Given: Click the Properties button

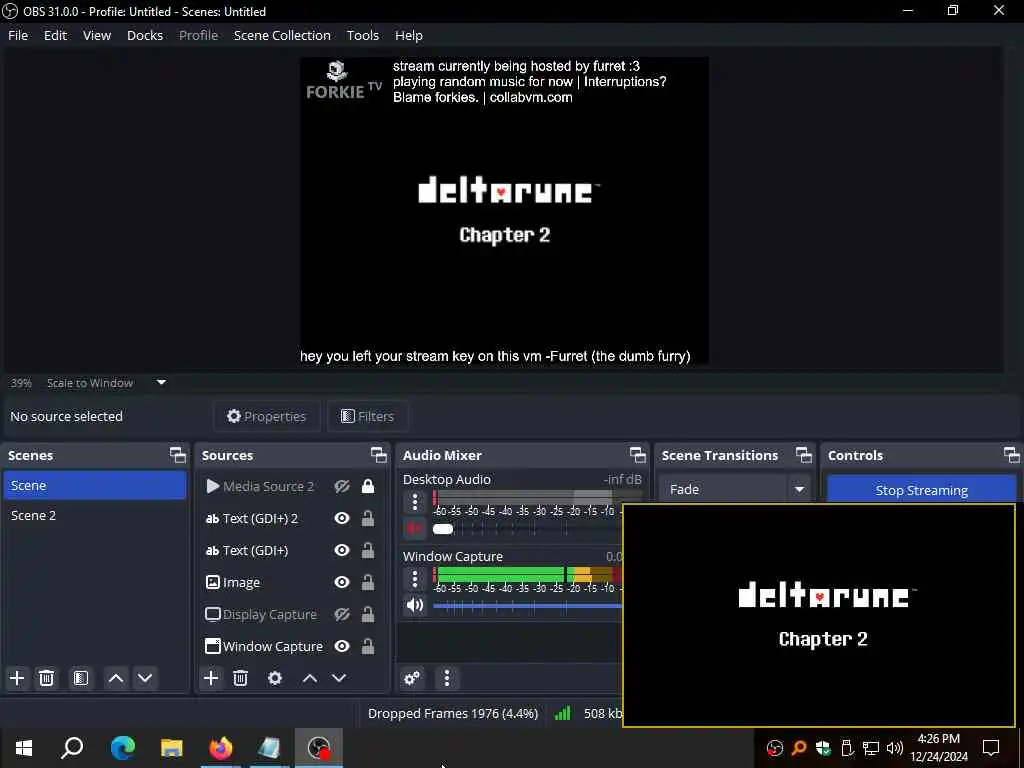Looking at the screenshot, I should pyautogui.click(x=266, y=416).
